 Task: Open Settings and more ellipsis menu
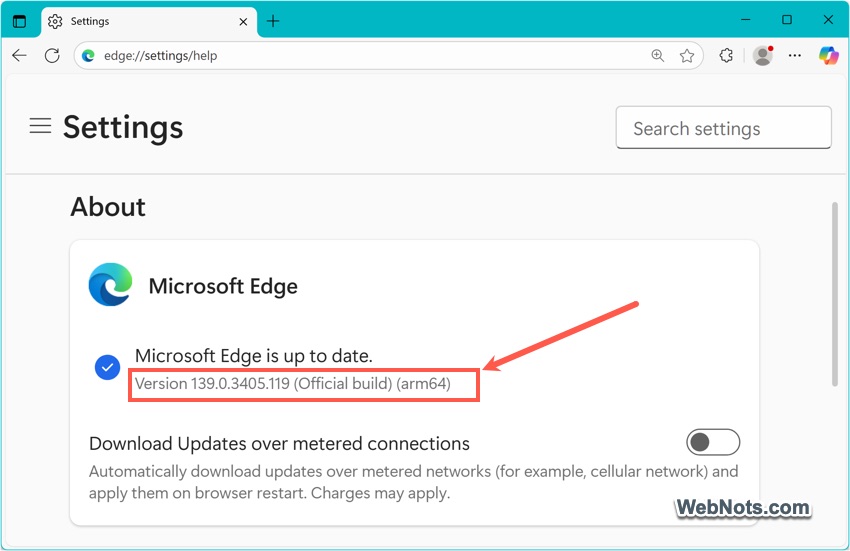click(795, 55)
